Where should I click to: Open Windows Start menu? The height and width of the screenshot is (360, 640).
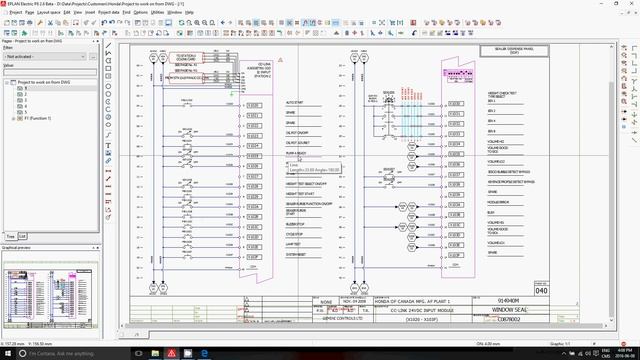coord(8,353)
